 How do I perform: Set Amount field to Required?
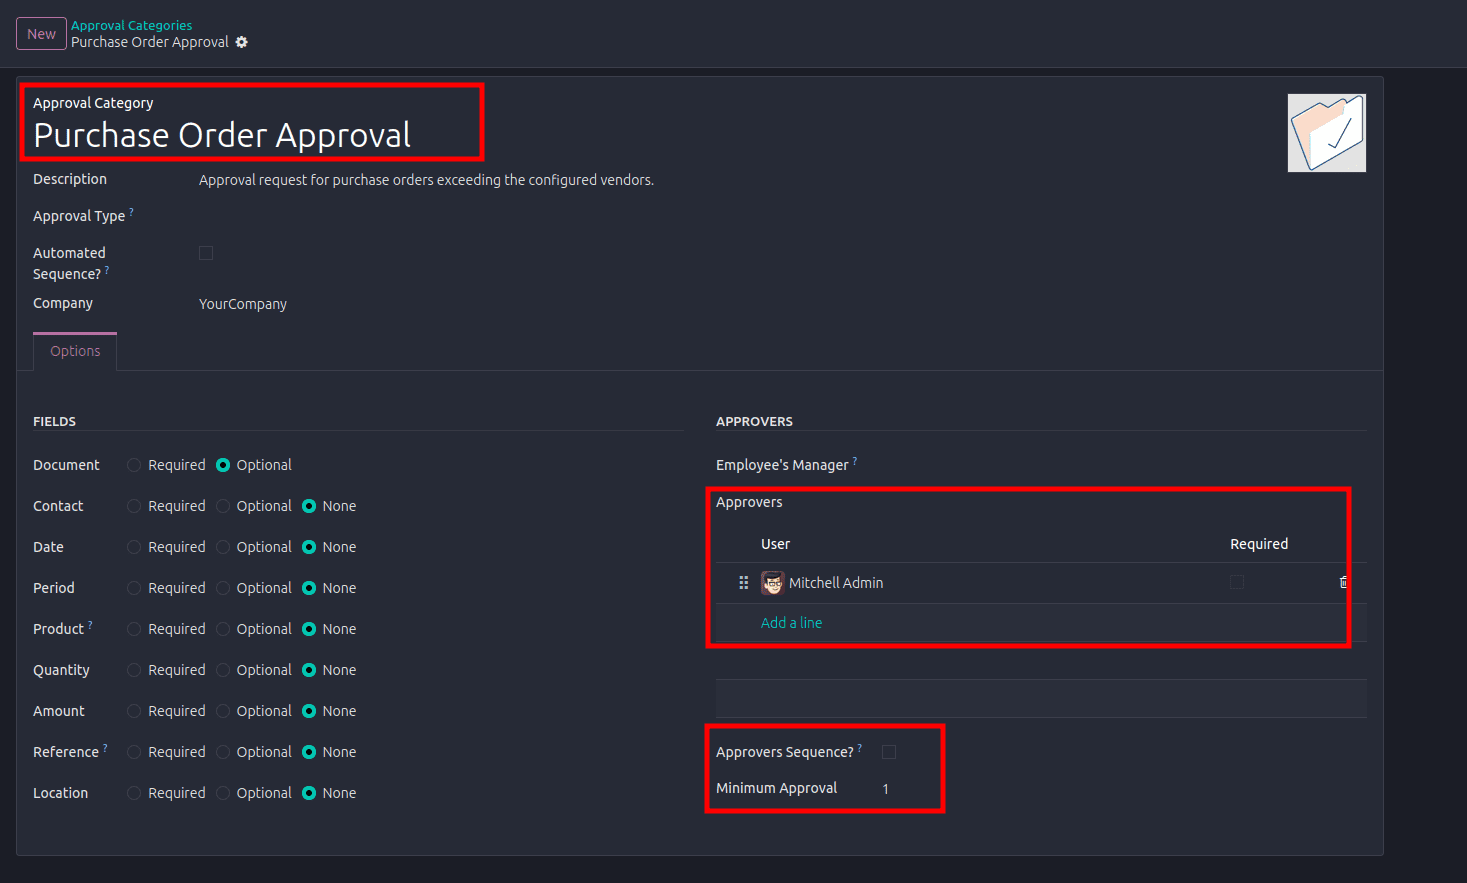tap(134, 711)
